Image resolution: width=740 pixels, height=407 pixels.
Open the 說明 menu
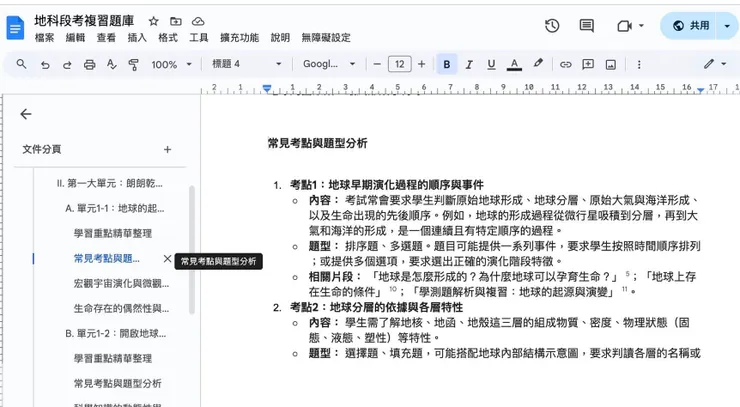pos(280,38)
